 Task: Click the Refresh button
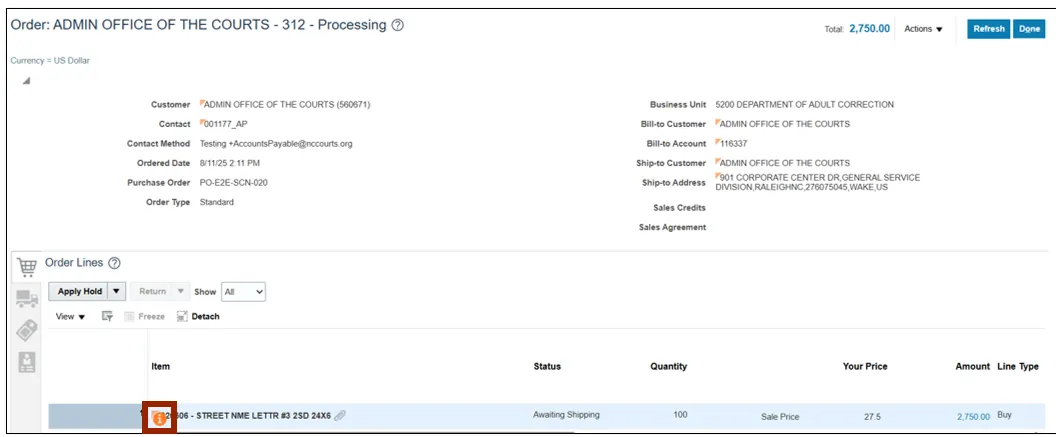point(989,29)
